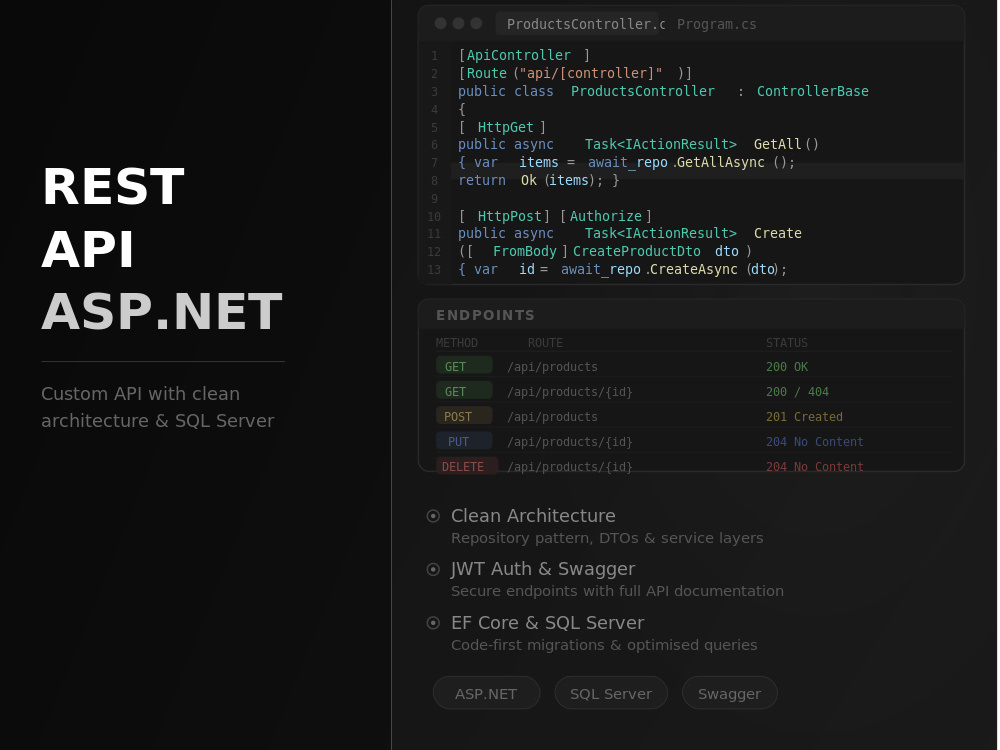Click the "api/[controller]" string on line 2
Viewport: 1000px width, 750px height.
(592, 73)
